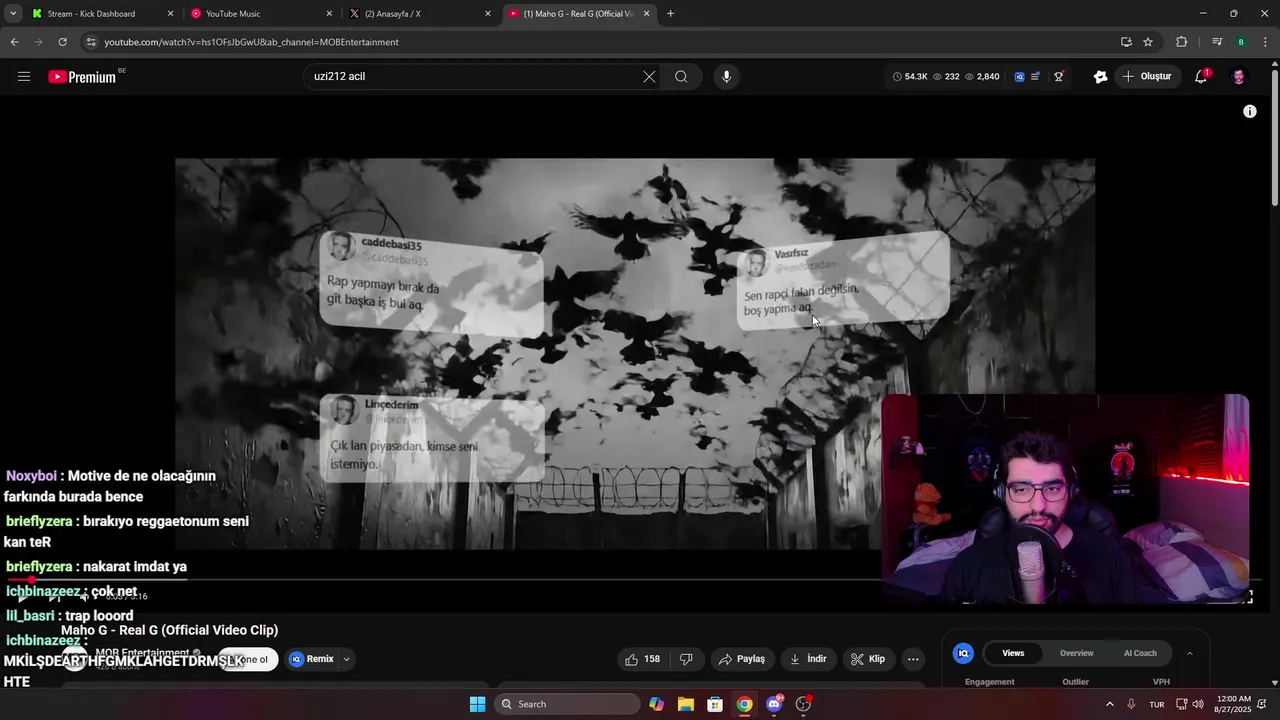Open YouTube notifications bell
The width and height of the screenshot is (1280, 720).
tap(1201, 77)
